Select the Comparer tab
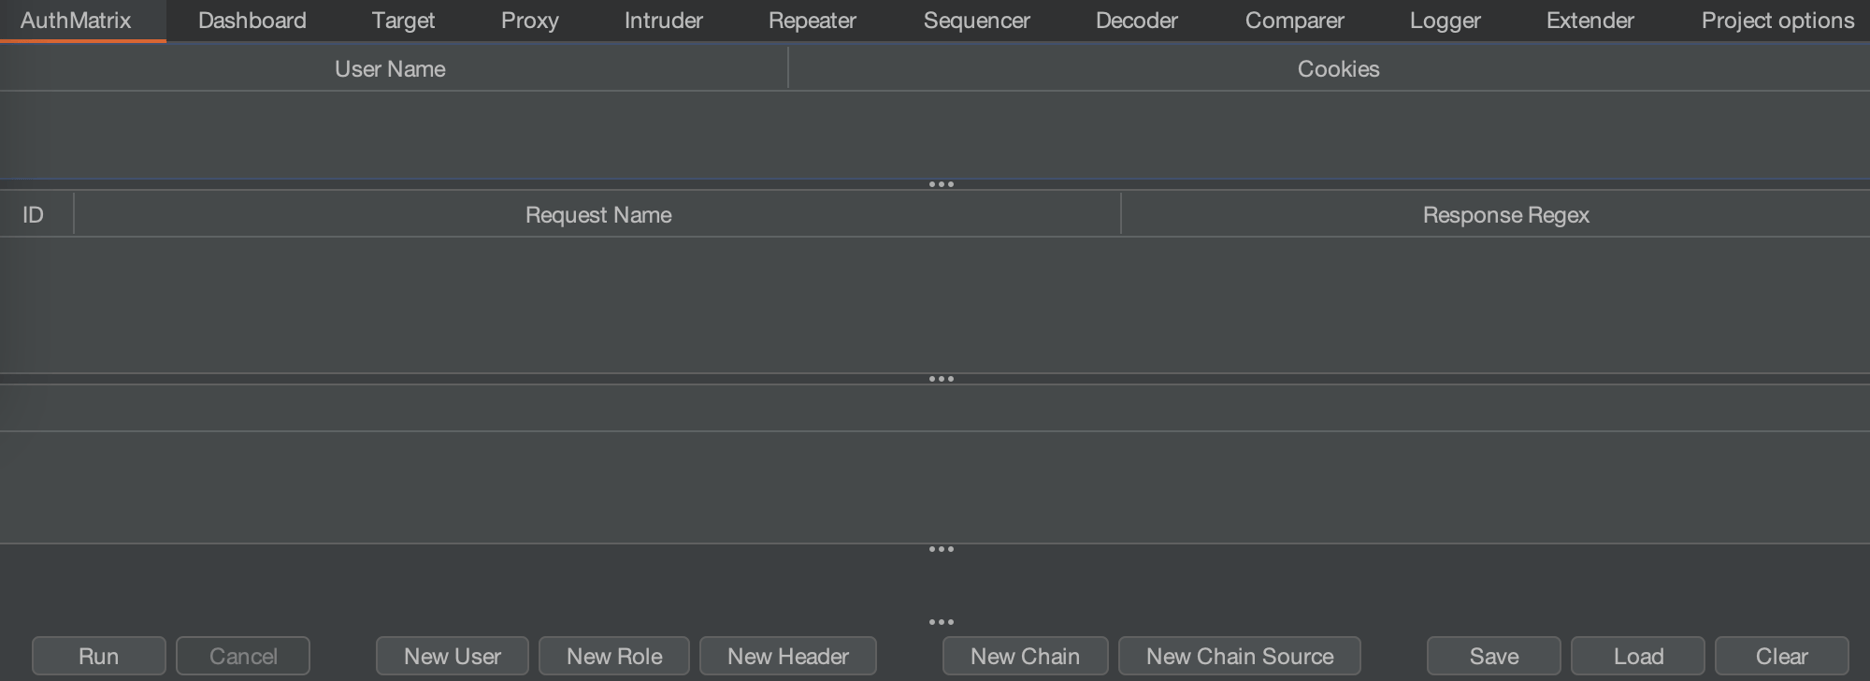Screen dimensions: 1870x681 [1294, 20]
